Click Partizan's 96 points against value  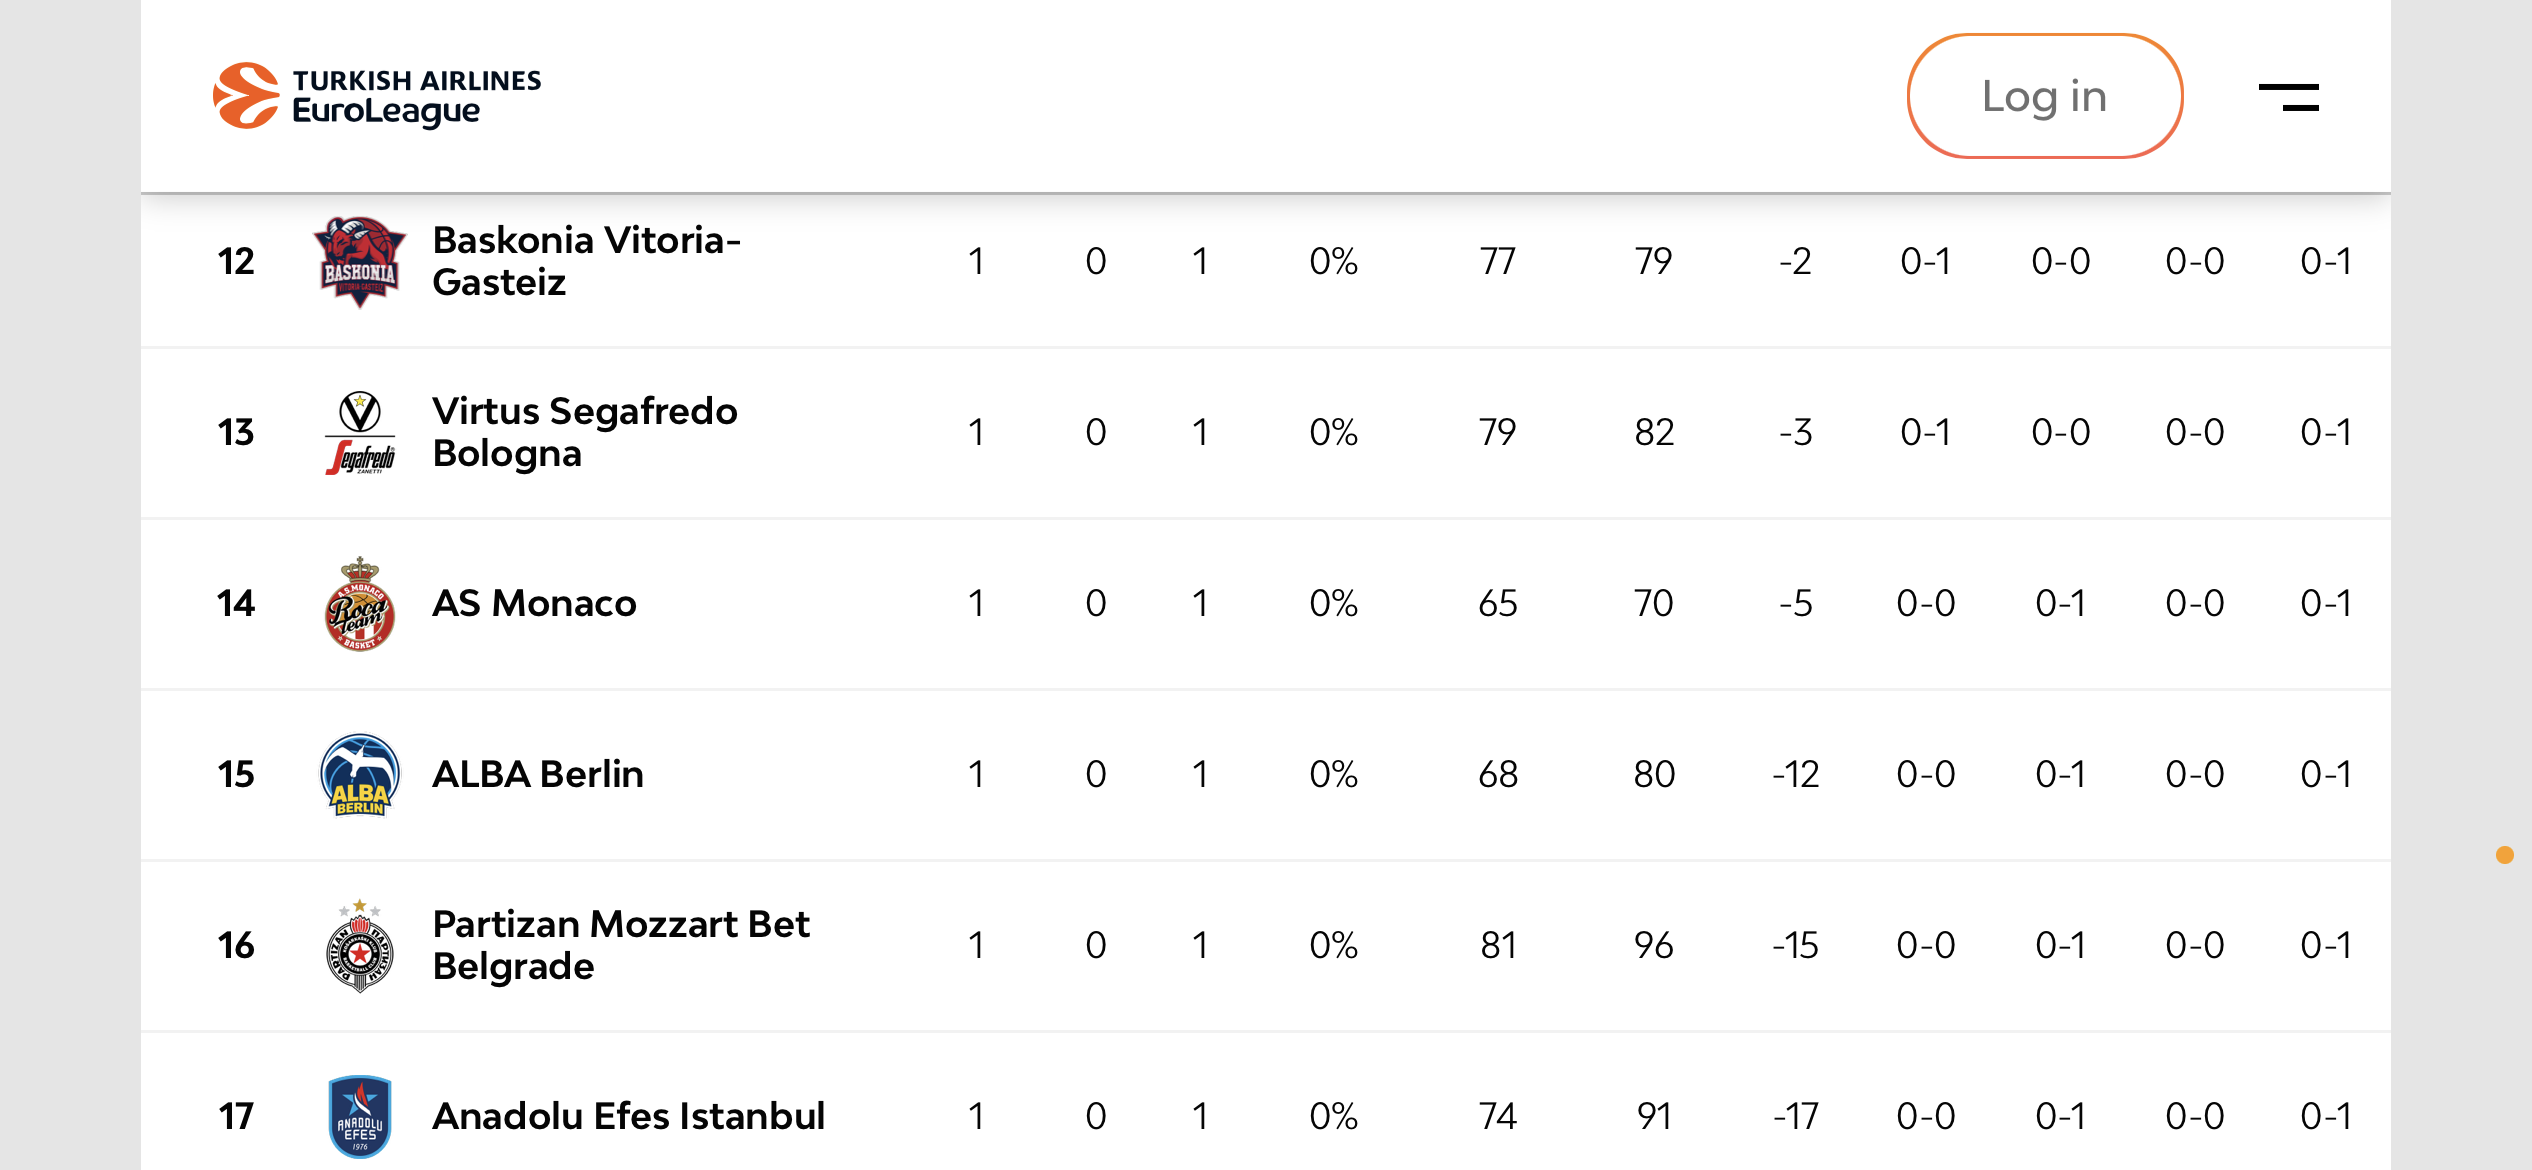(1653, 945)
